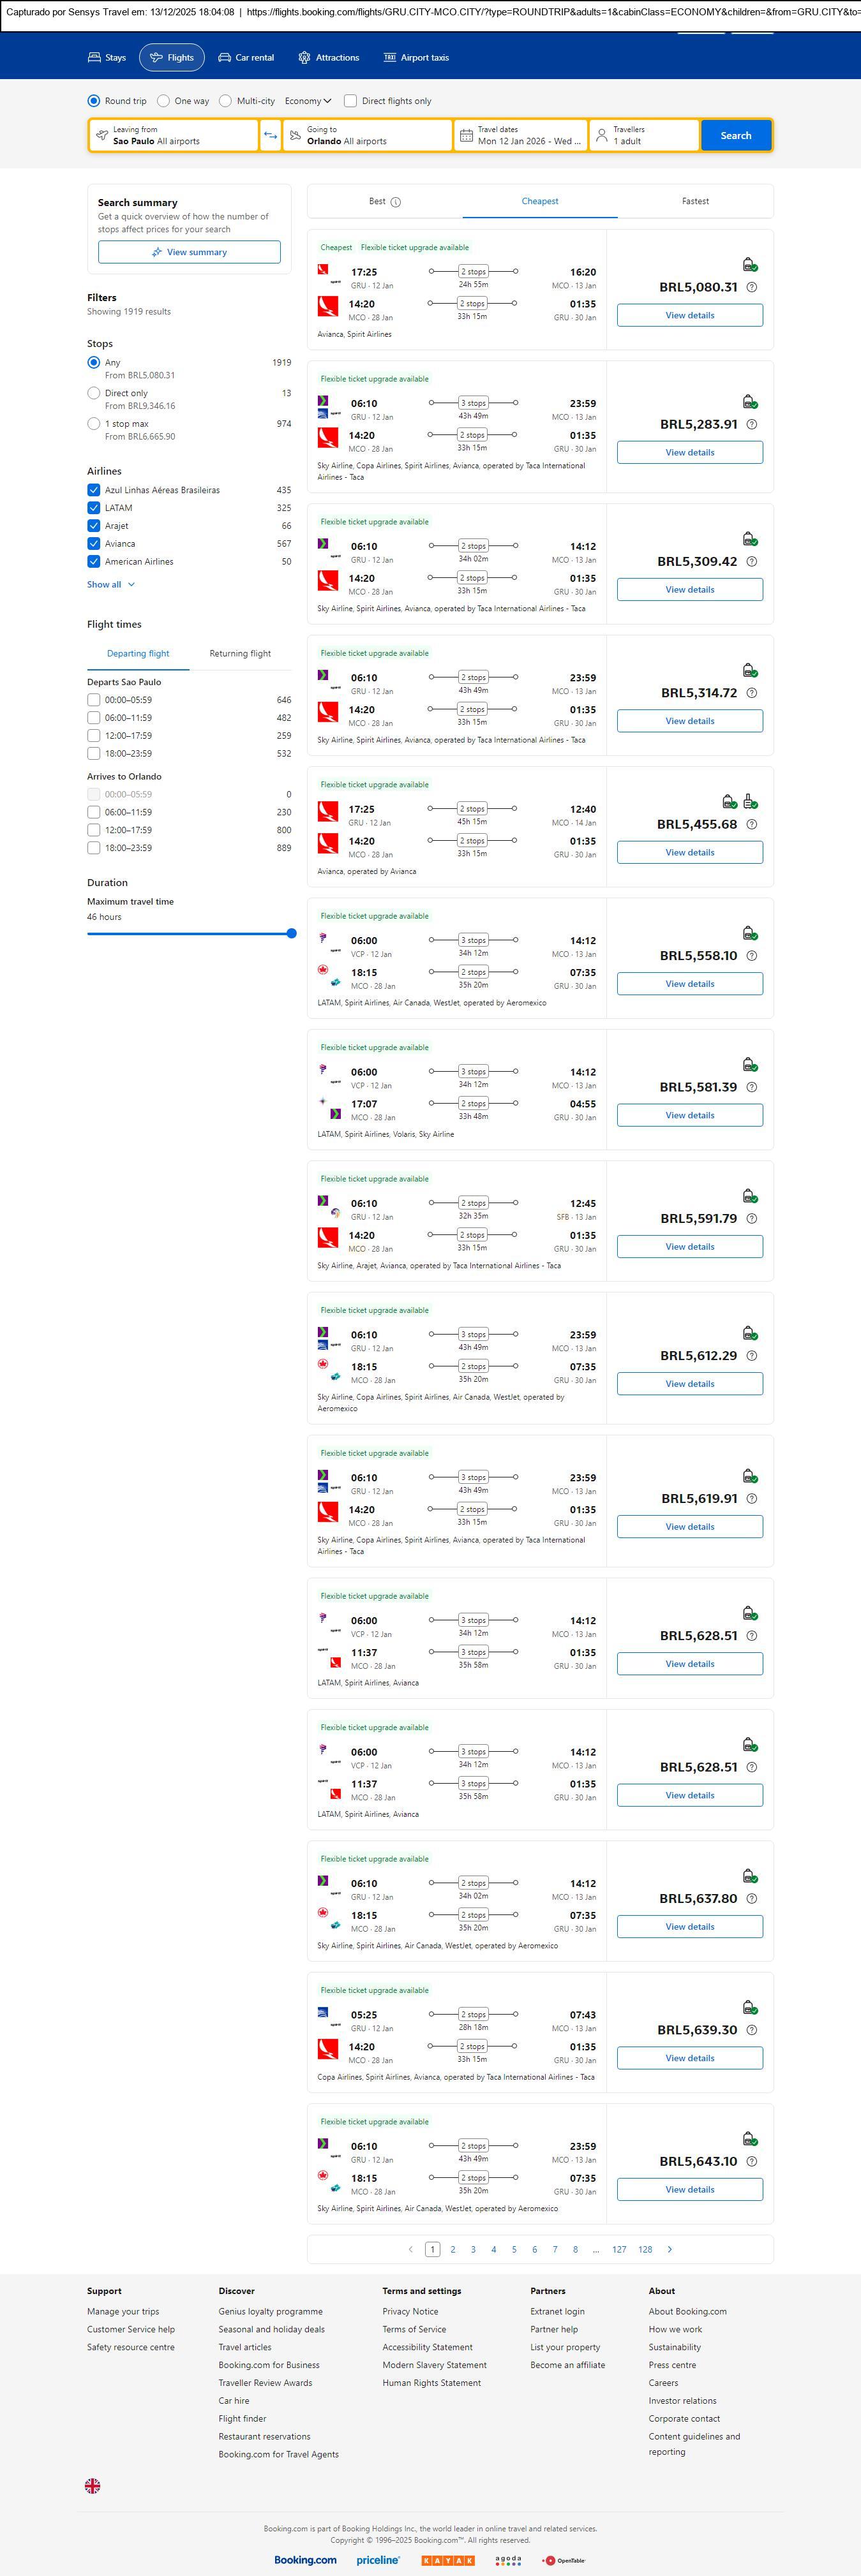Open the Economy cabin class dropdown
The image size is (861, 2576).
(308, 101)
